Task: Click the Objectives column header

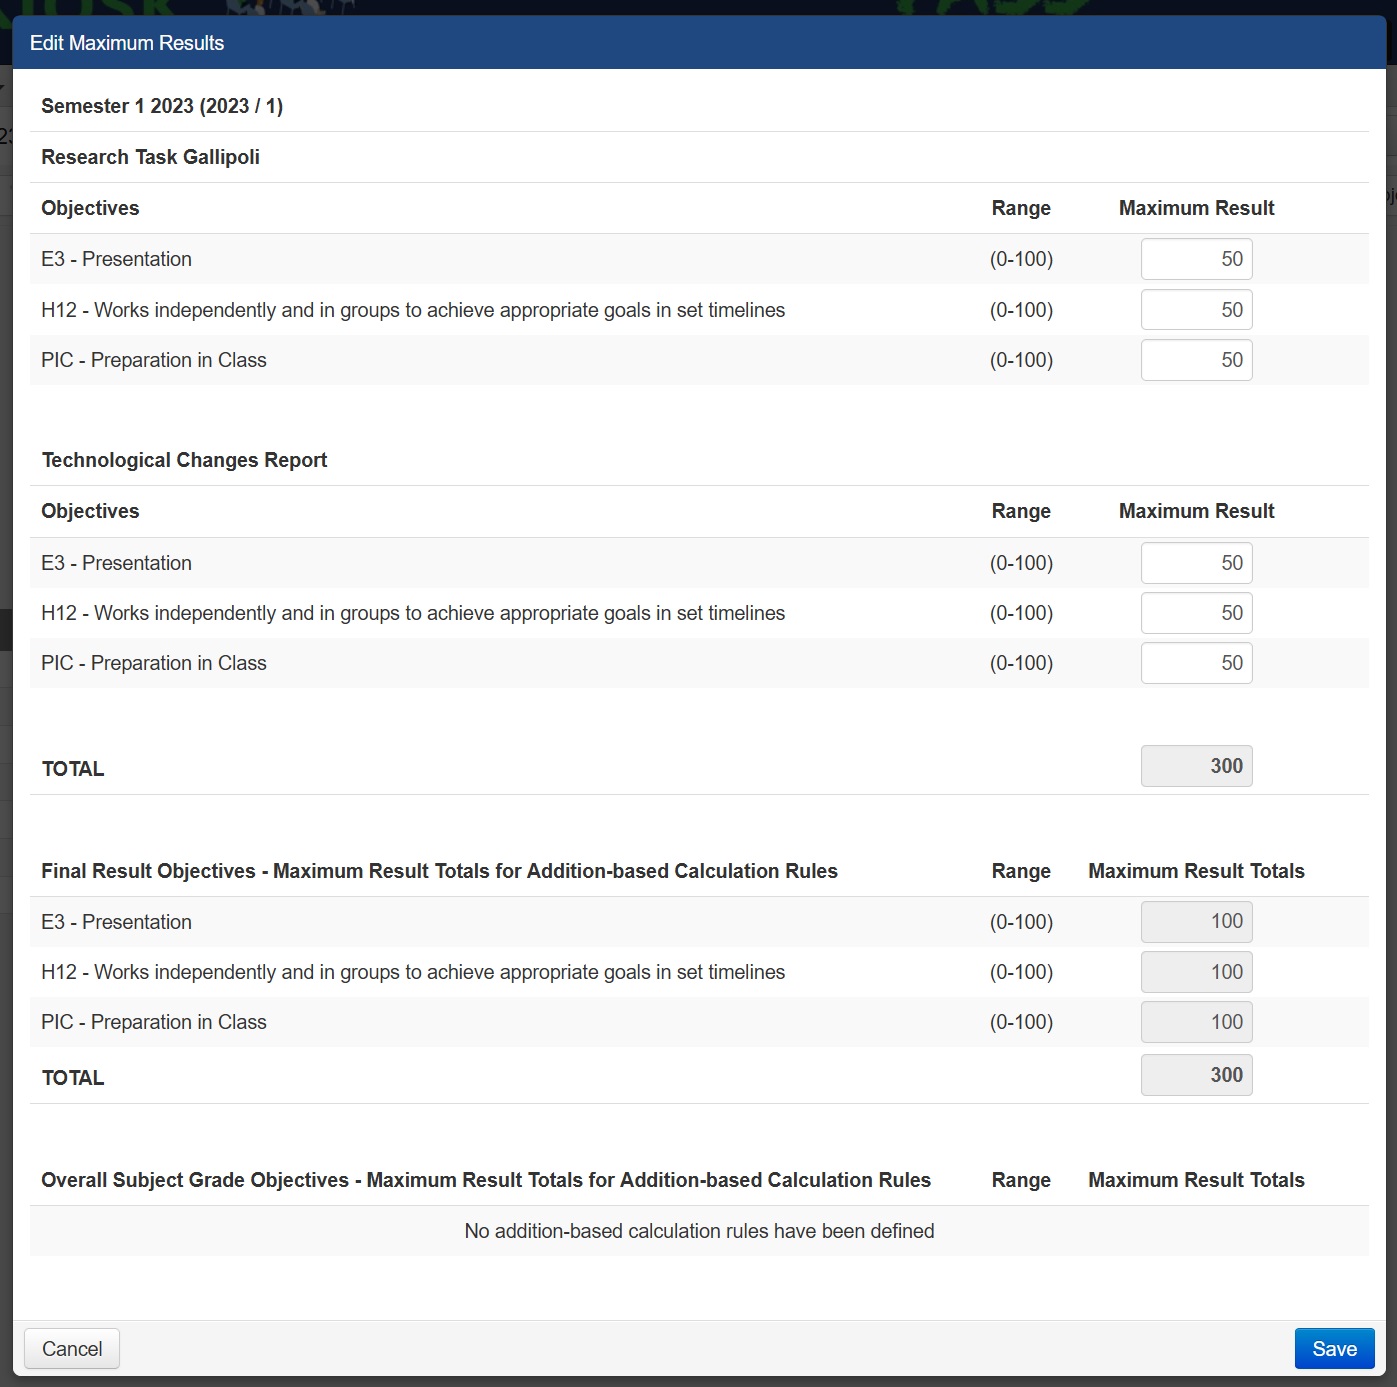Action: coord(90,208)
